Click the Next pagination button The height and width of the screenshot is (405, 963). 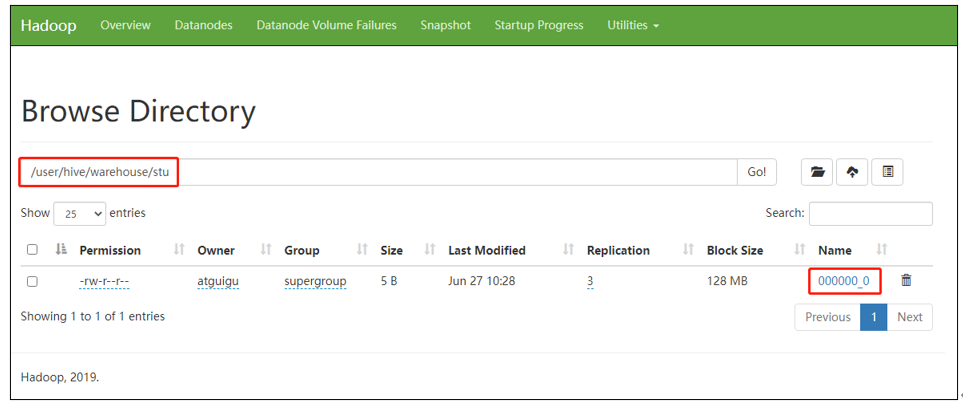click(909, 317)
